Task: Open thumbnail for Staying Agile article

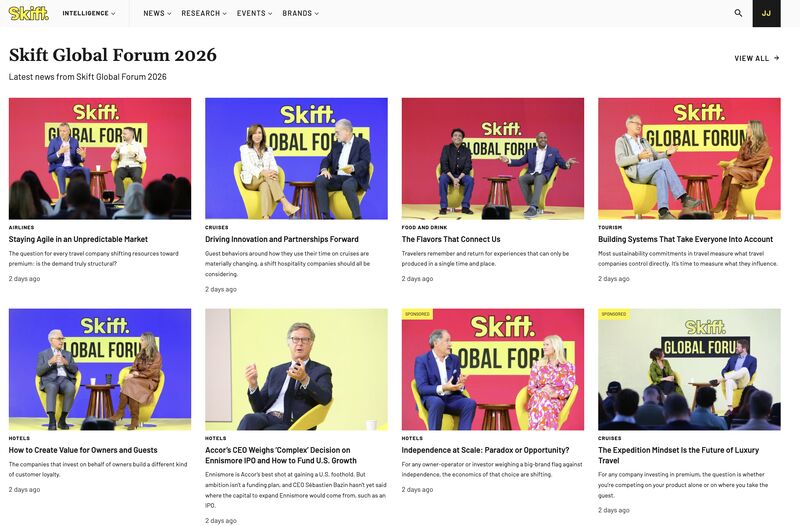Action: (100, 159)
